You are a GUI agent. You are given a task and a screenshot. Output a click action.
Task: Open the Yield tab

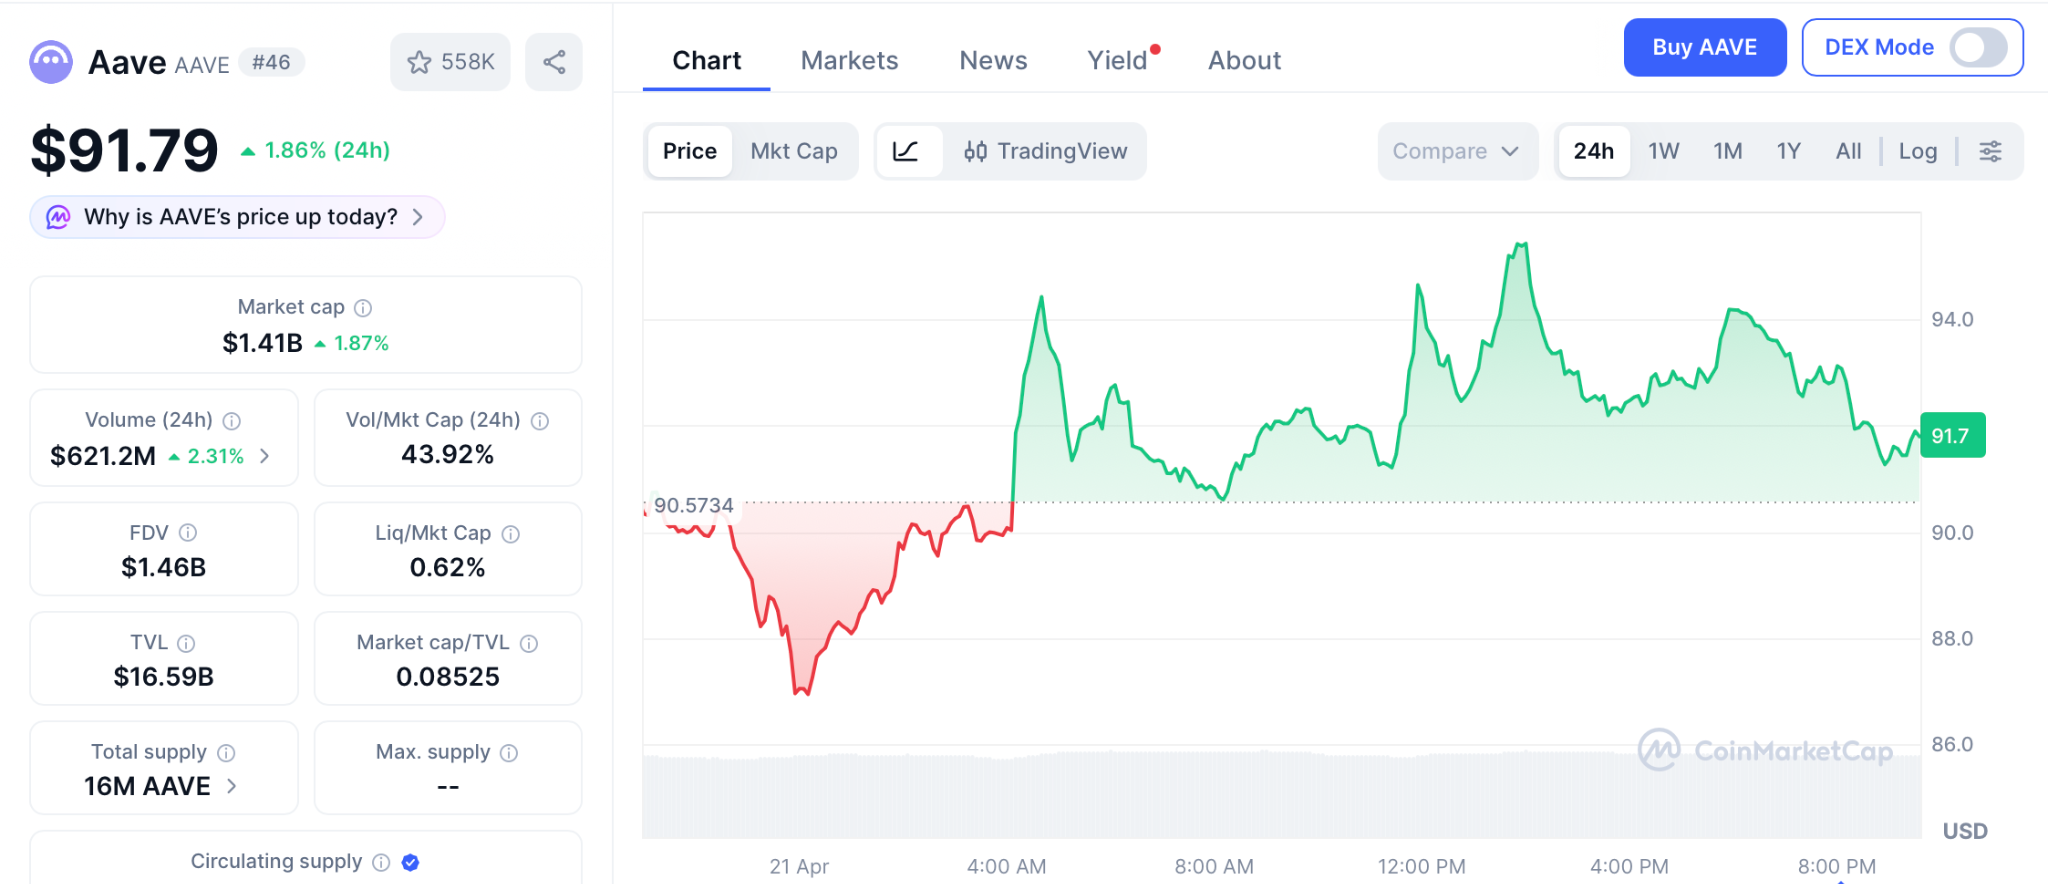pos(1117,61)
